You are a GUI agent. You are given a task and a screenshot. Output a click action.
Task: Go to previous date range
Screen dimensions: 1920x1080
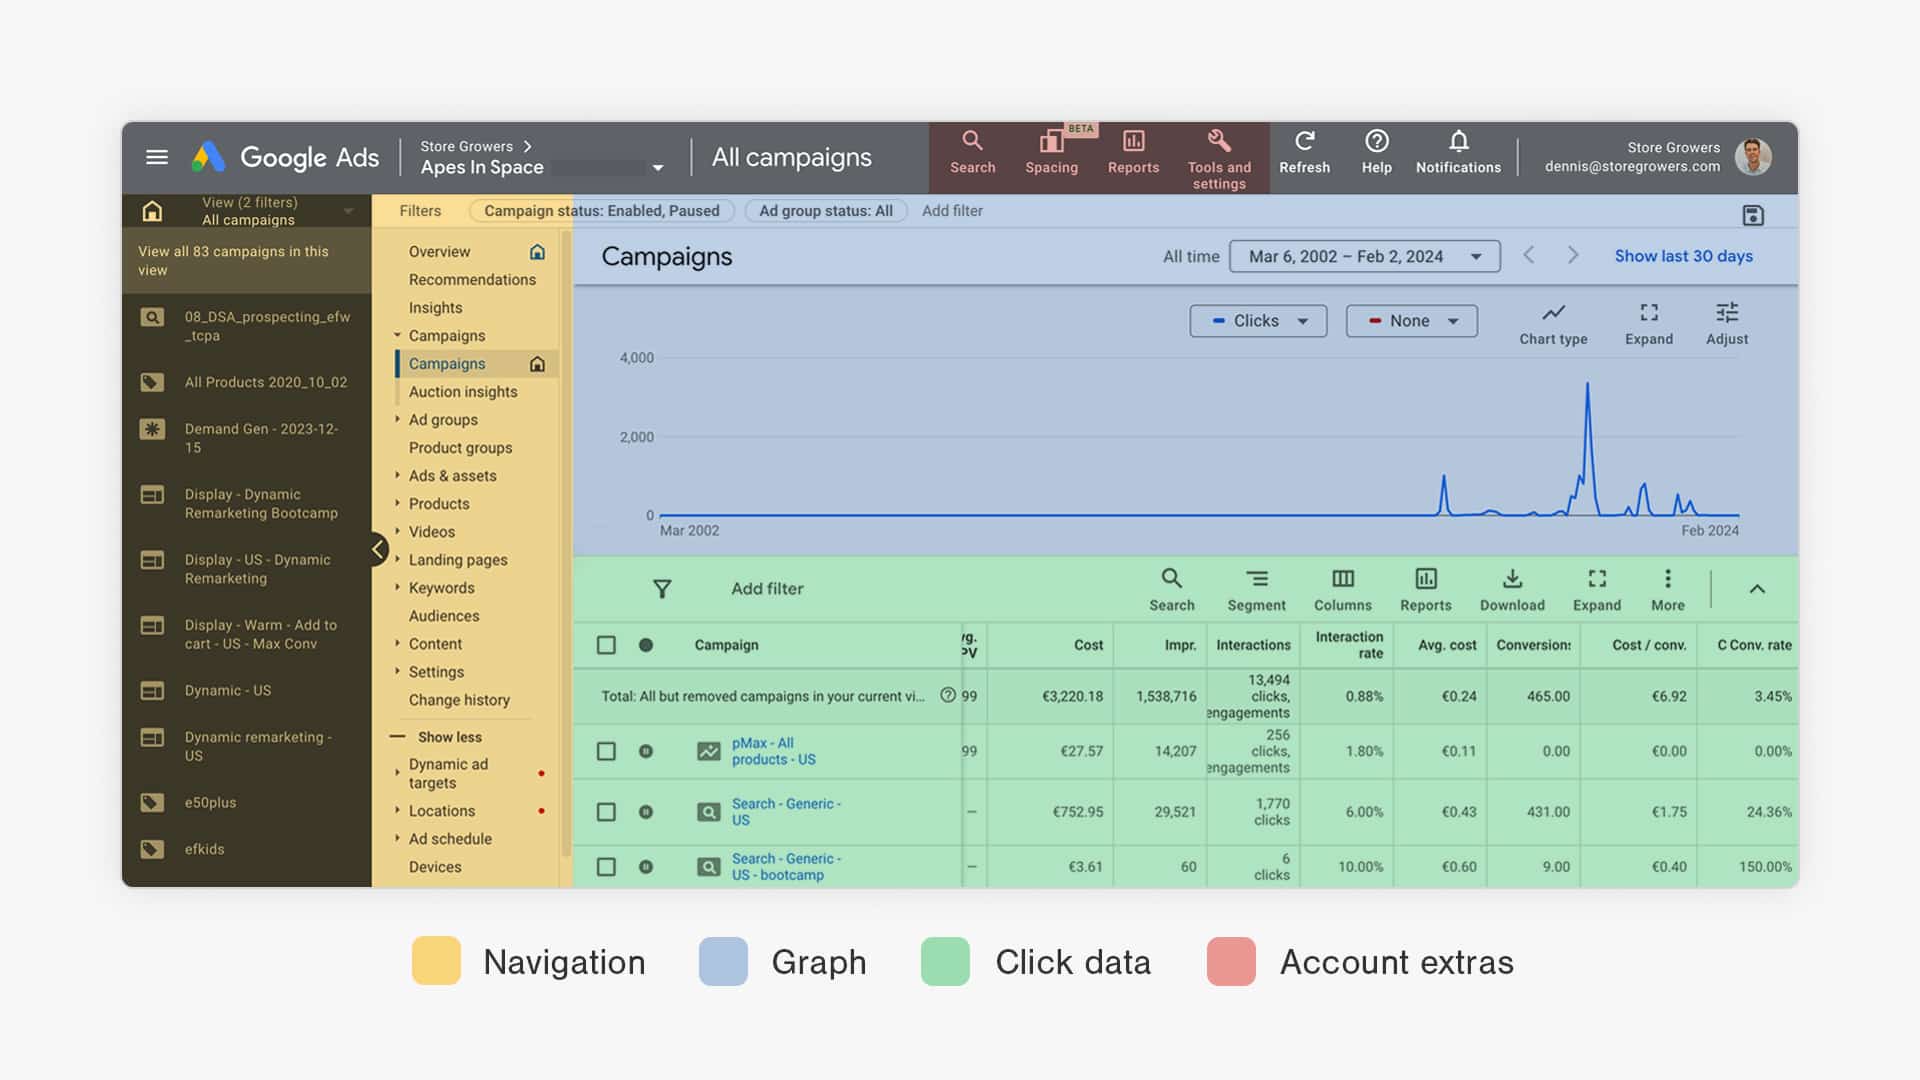click(1528, 255)
